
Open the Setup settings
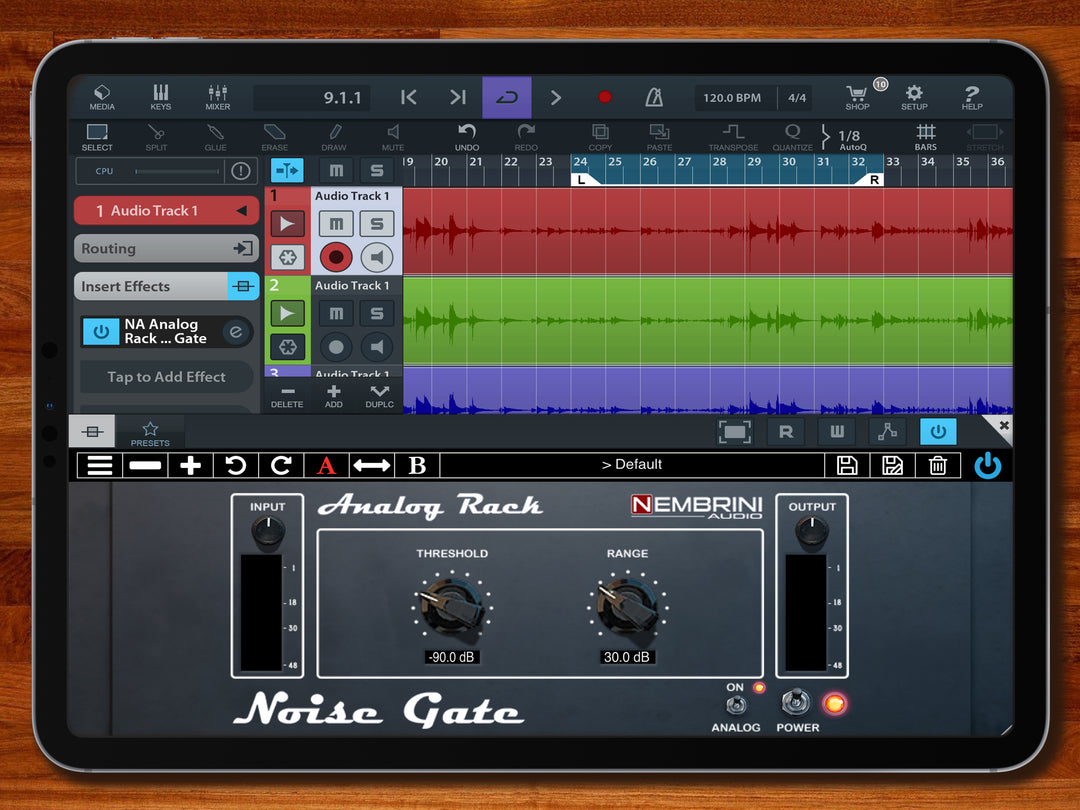point(914,97)
